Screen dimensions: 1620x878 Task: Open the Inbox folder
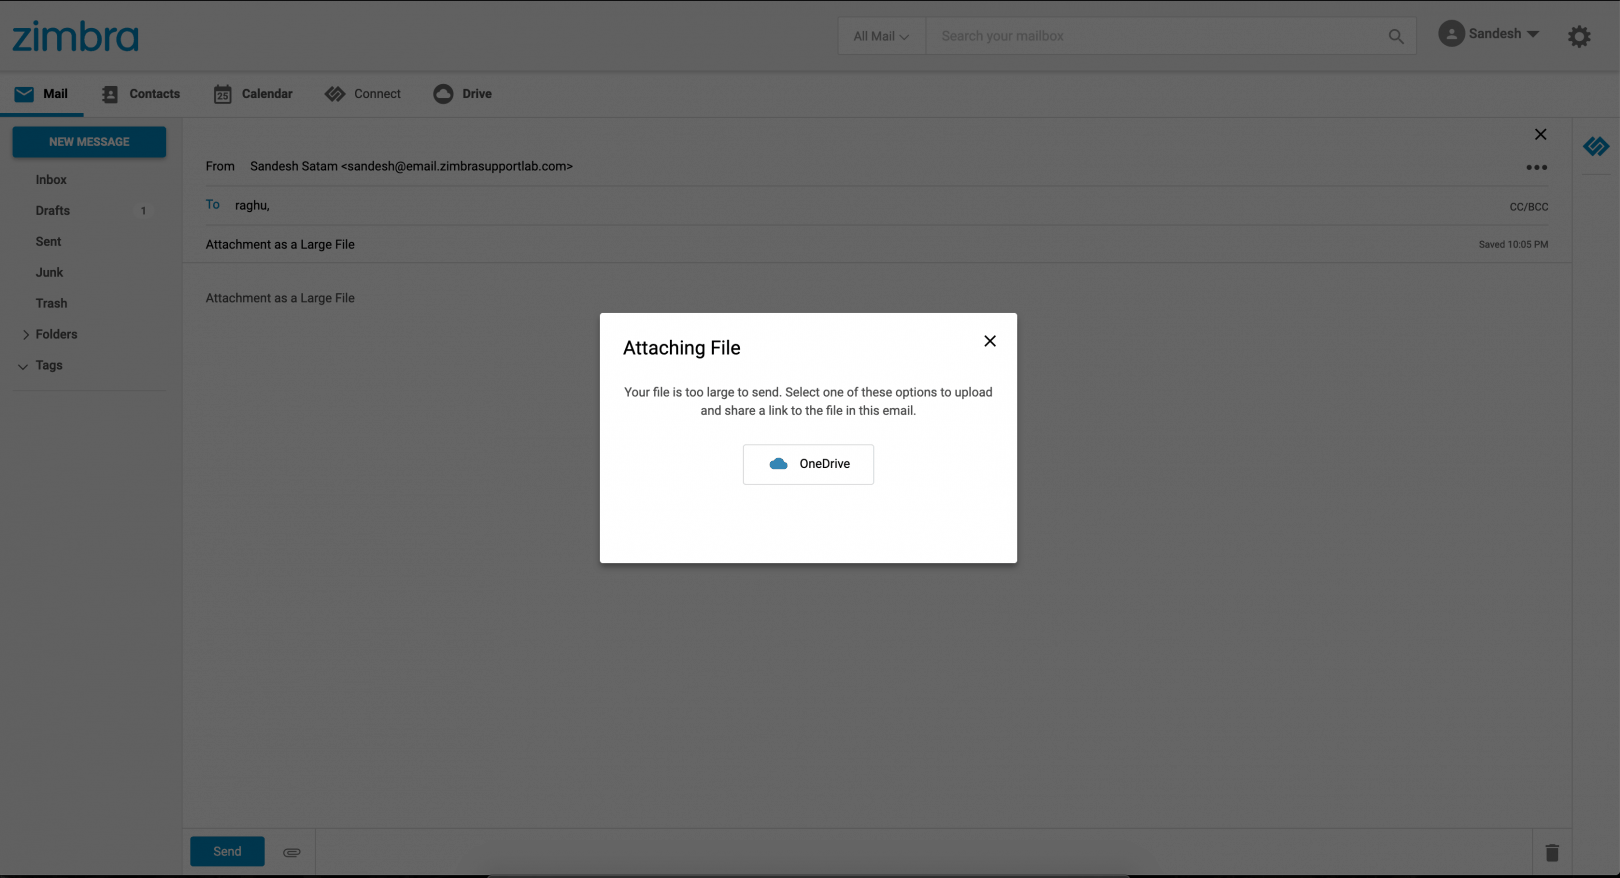51,180
